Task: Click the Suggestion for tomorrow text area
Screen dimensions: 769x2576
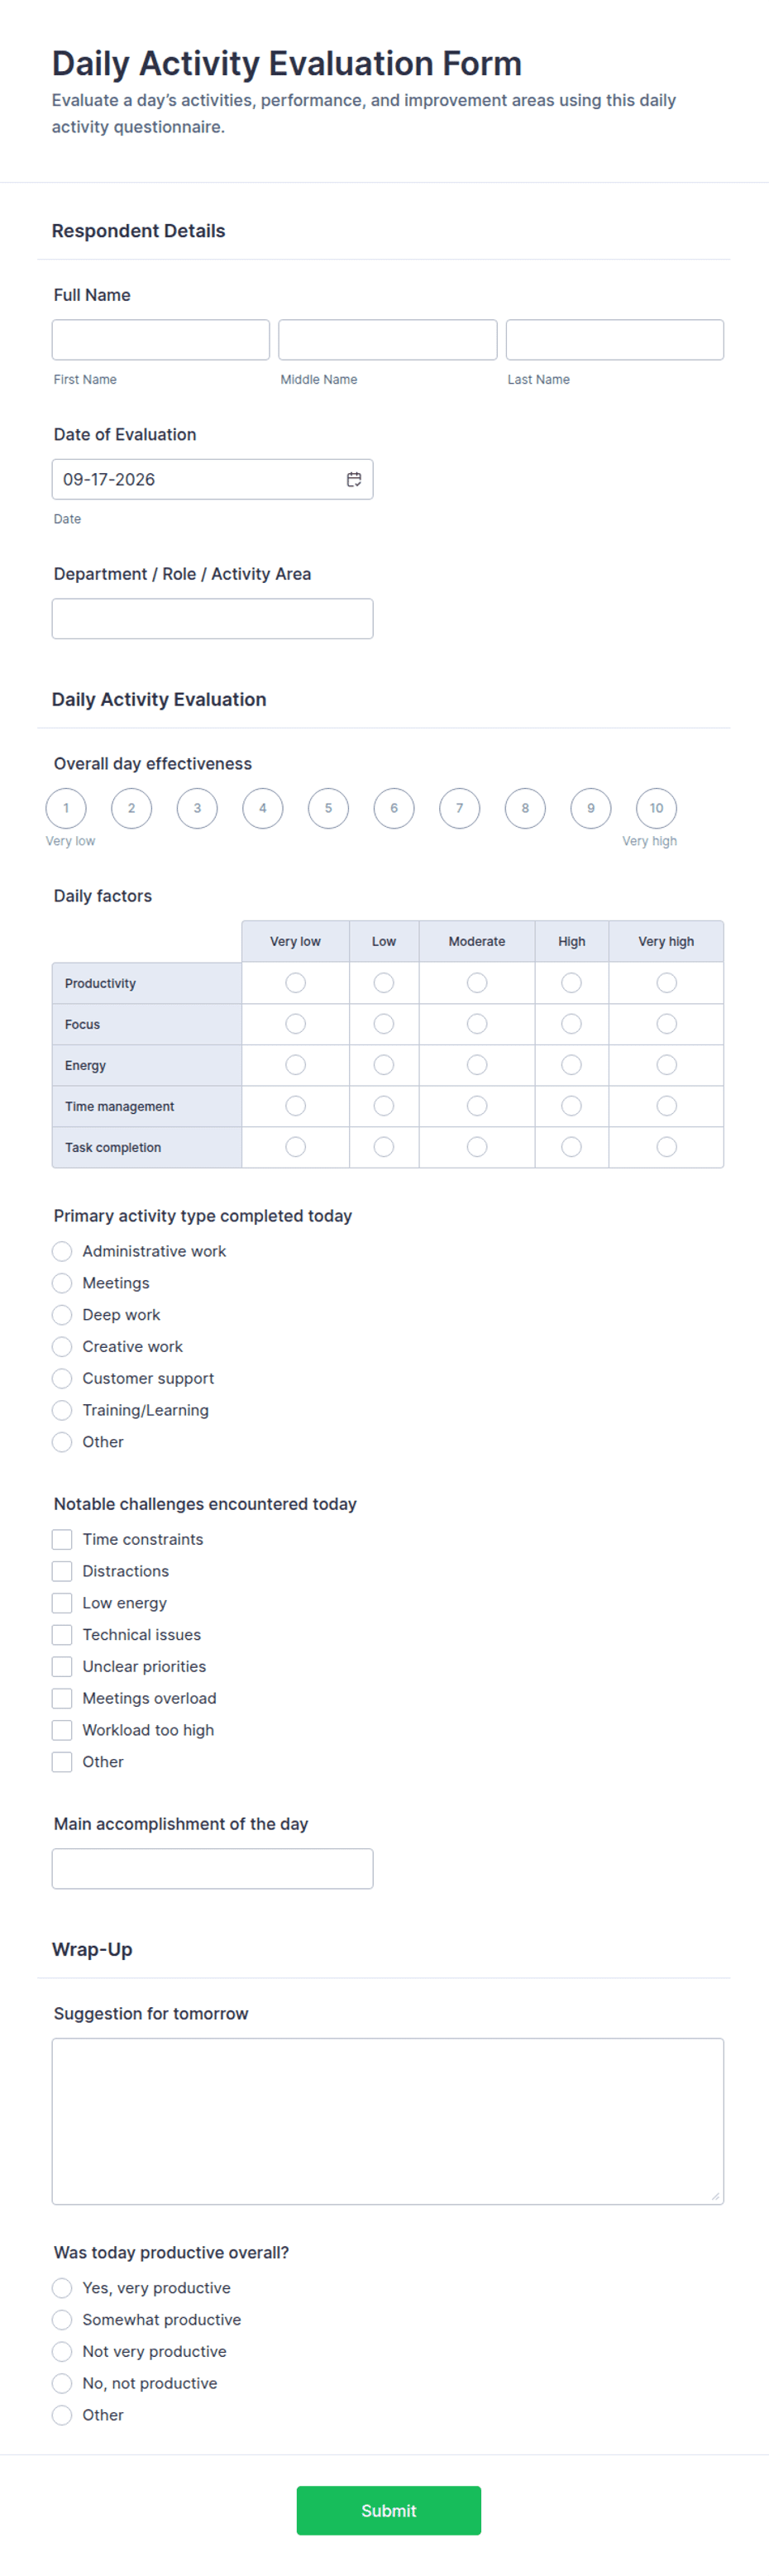Action: 388,2121
